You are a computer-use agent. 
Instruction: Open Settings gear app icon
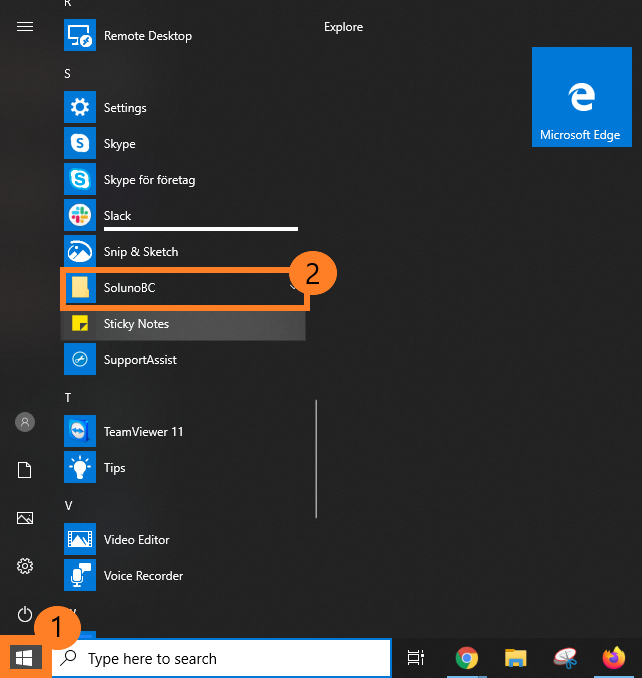tap(80, 107)
